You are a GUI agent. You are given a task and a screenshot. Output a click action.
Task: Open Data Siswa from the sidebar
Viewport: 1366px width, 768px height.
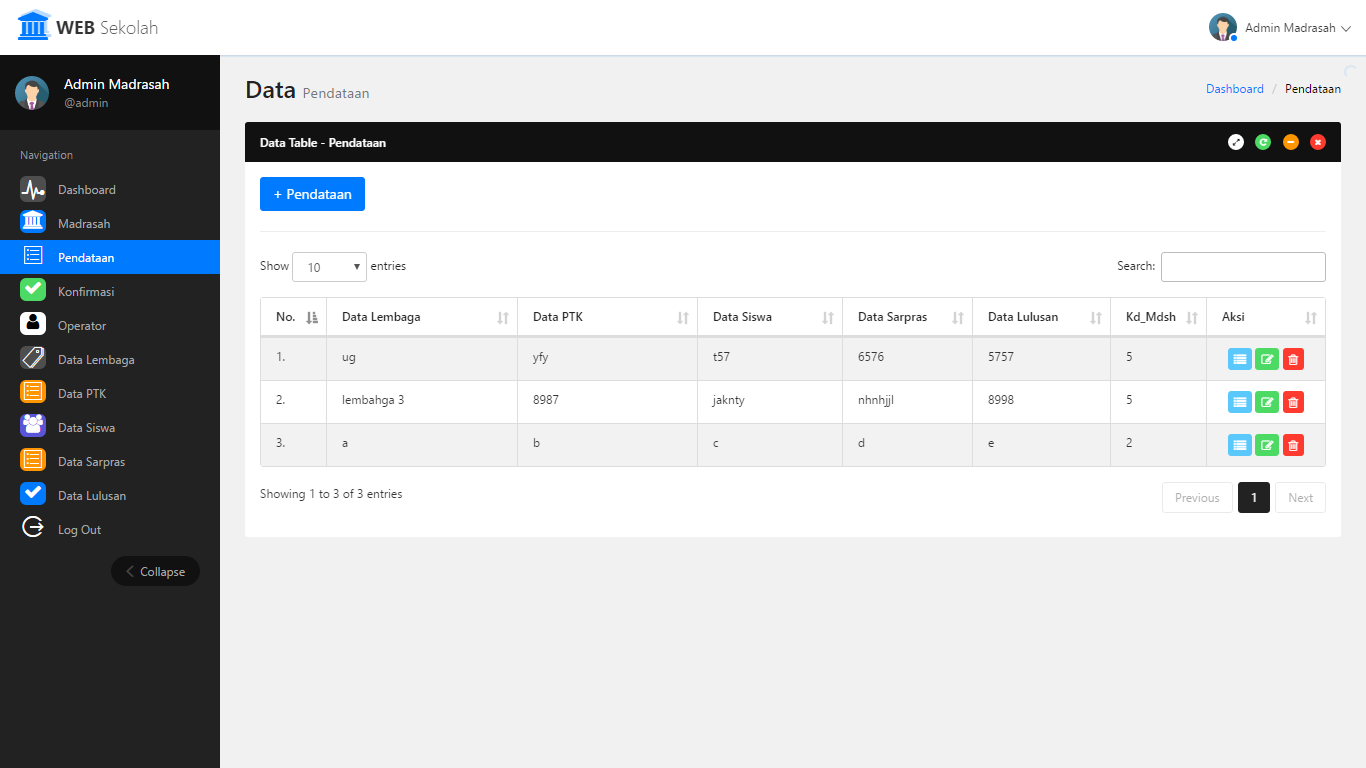[x=86, y=427]
